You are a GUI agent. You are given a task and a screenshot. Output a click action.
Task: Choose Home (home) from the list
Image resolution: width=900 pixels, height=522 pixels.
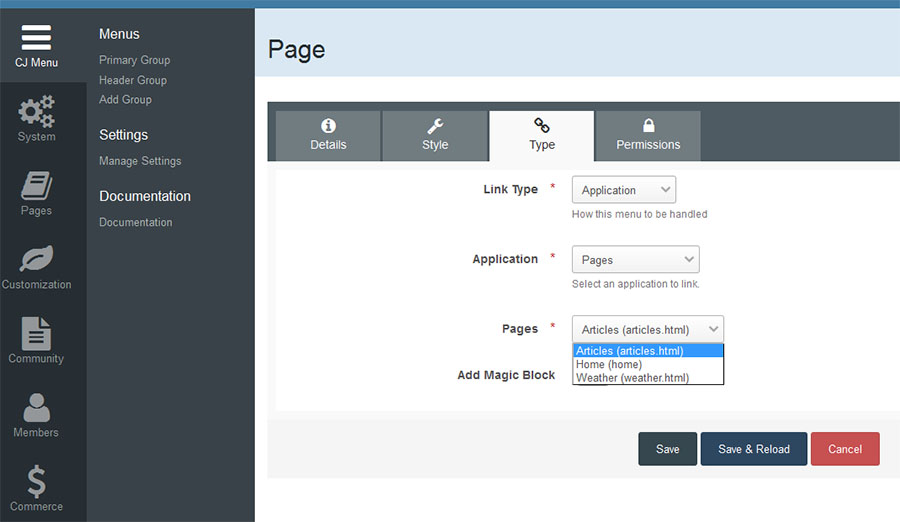(x=609, y=365)
